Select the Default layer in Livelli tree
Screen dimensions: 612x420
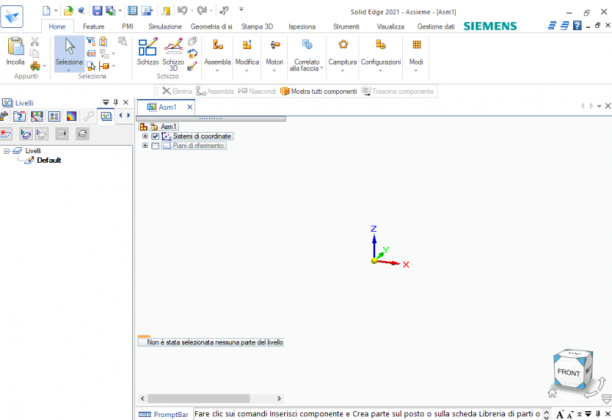pyautogui.click(x=49, y=160)
